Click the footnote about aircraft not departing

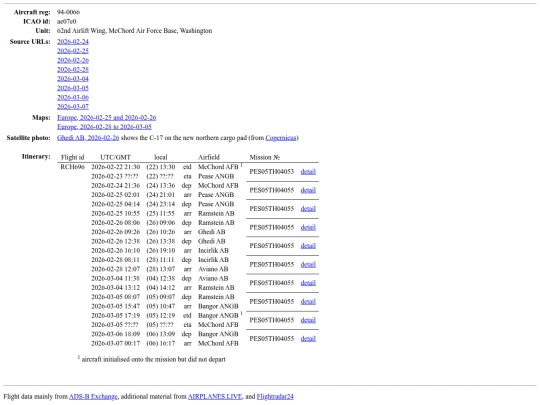pyautogui.click(x=152, y=359)
